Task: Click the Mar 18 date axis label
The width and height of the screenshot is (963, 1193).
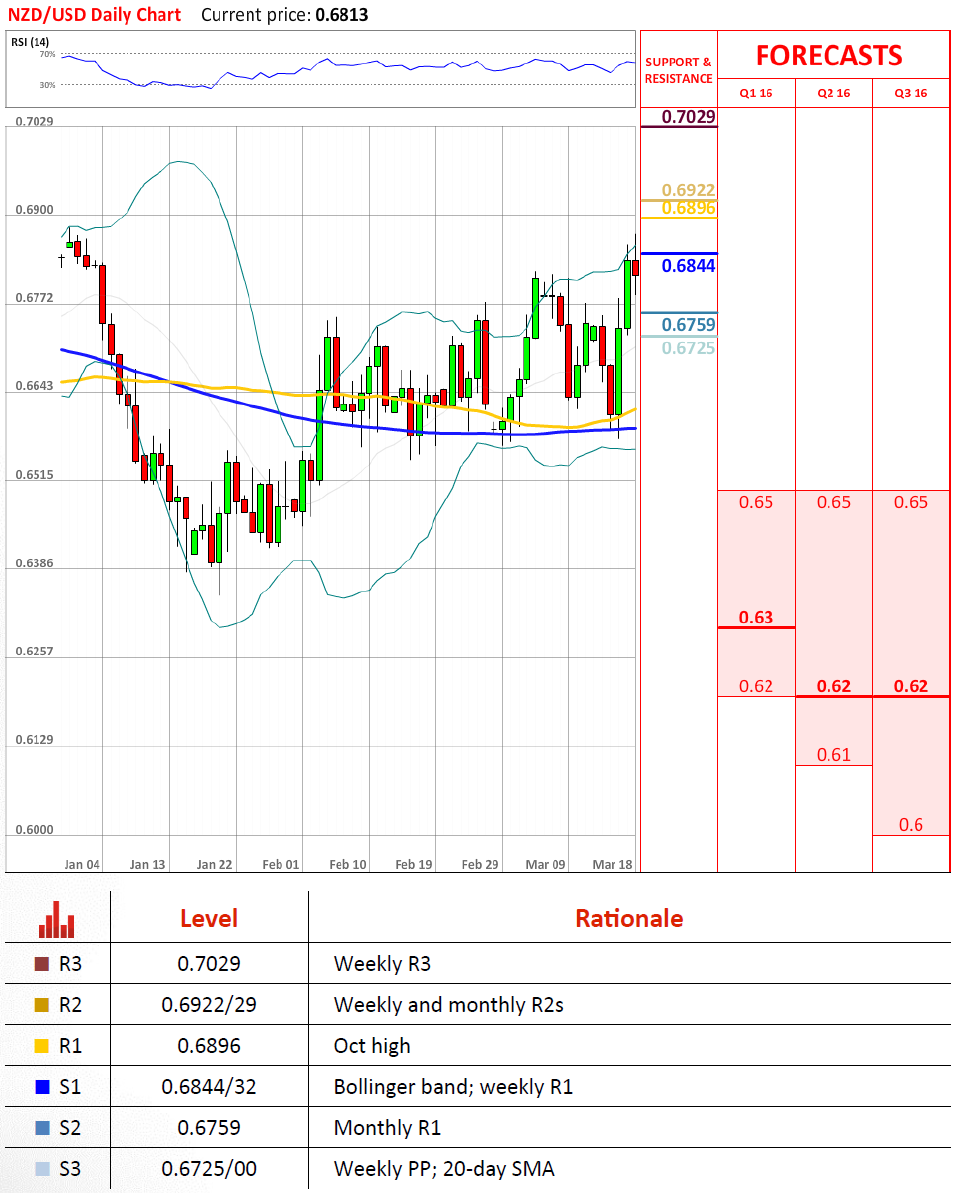Action: pos(612,864)
